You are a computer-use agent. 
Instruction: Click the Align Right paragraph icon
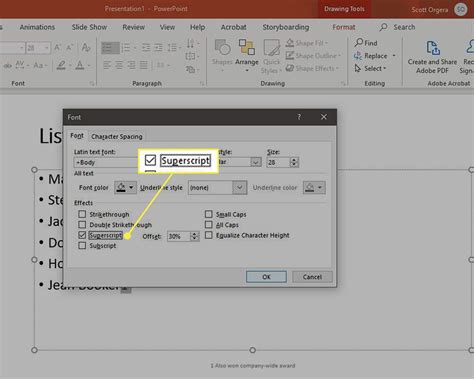[x=131, y=65]
